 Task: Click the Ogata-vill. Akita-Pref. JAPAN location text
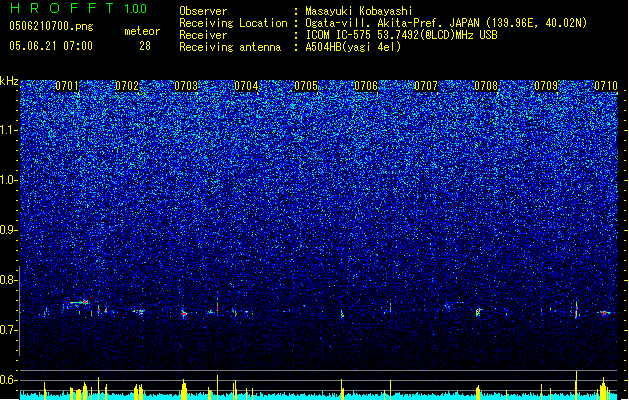(446, 23)
